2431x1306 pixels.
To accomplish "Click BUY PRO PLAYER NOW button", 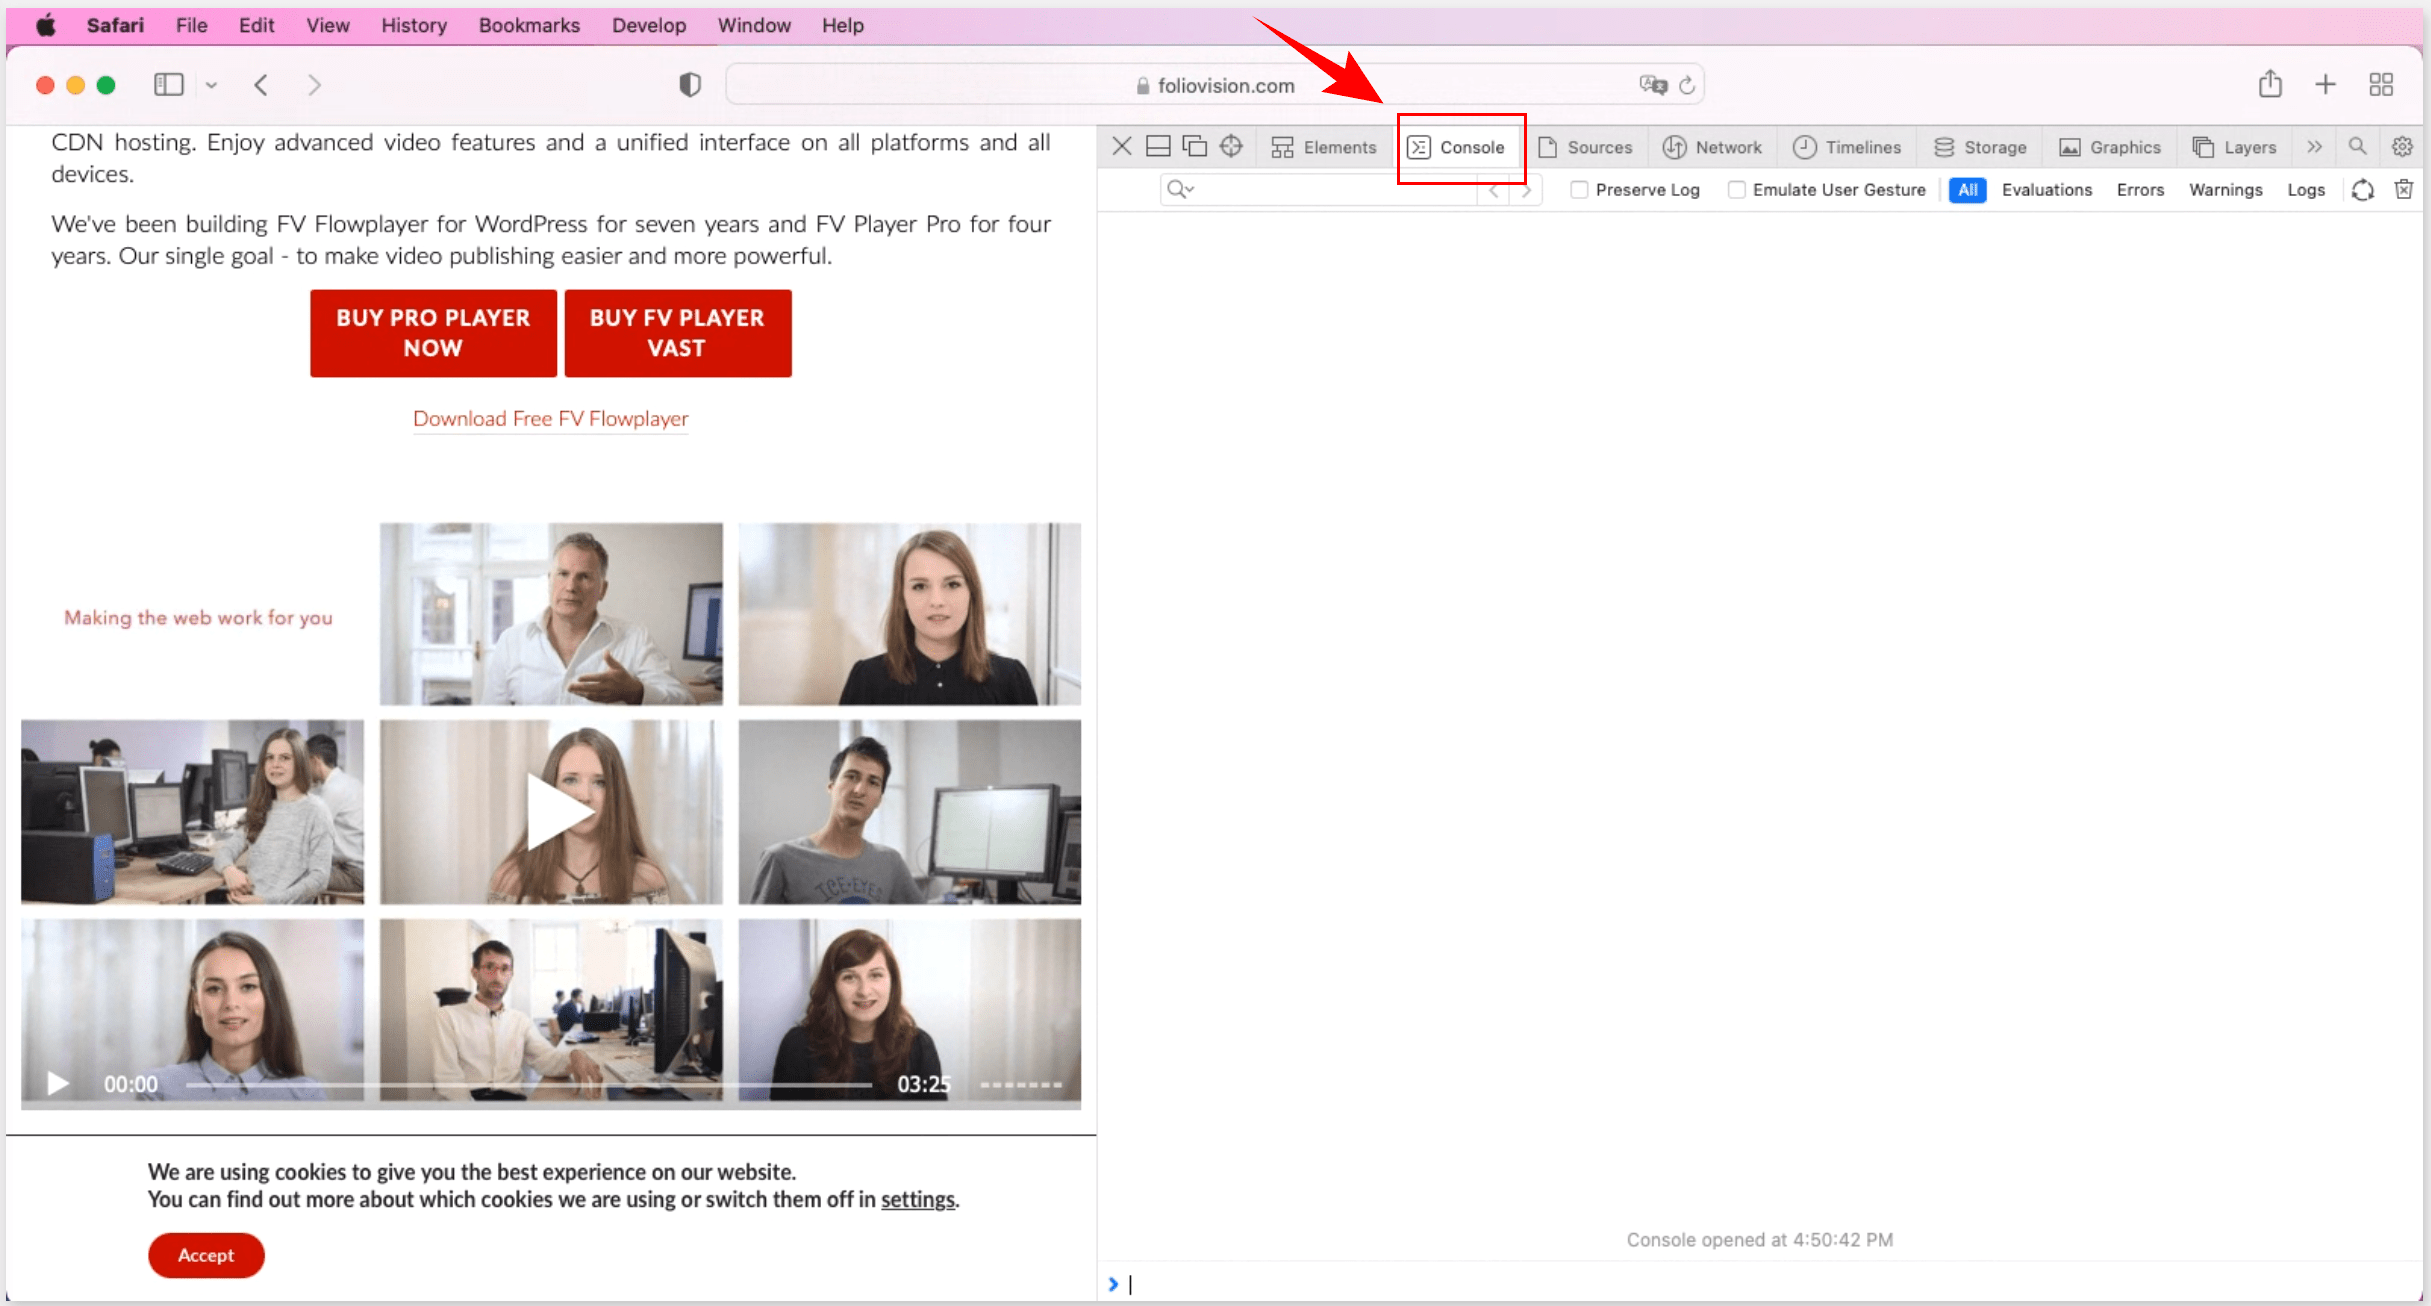I will 433,333.
